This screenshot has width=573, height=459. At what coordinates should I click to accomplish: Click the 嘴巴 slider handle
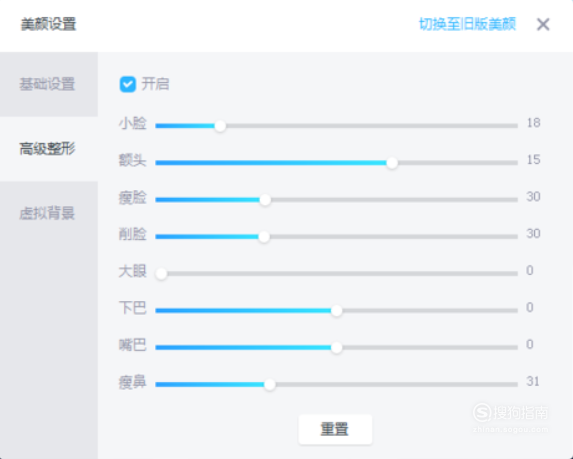coord(337,348)
